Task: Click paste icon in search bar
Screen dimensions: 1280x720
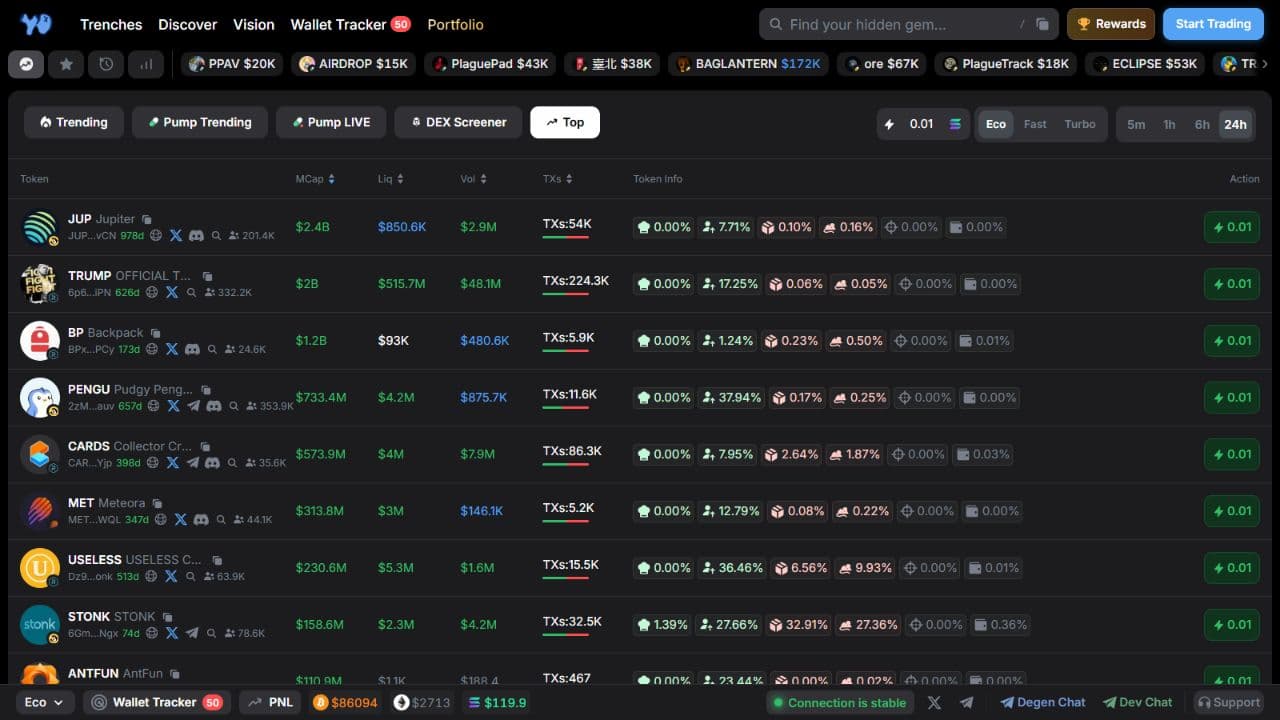Action: pos(1042,24)
